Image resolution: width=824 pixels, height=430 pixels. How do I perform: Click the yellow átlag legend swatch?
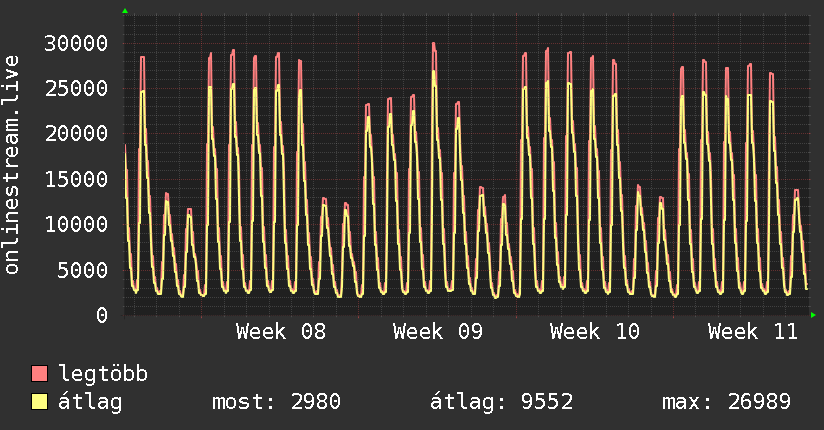pos(39,402)
